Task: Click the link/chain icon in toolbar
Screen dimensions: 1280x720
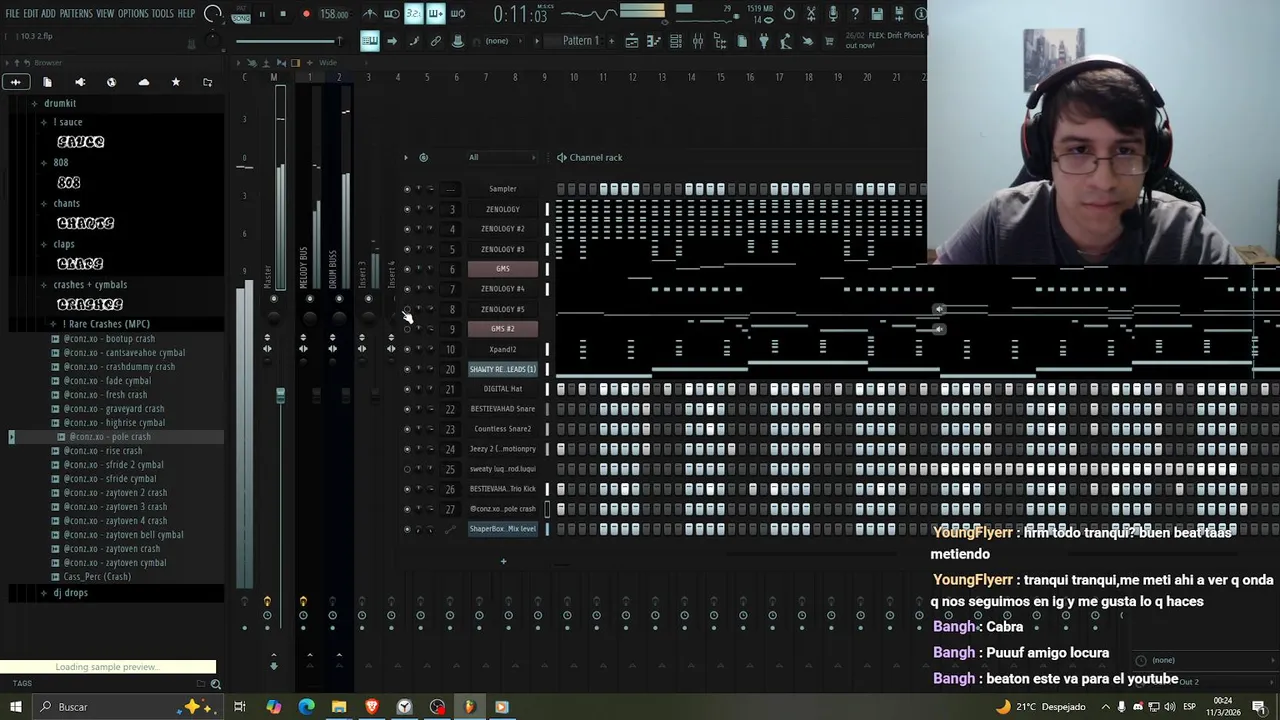Action: coord(436,41)
